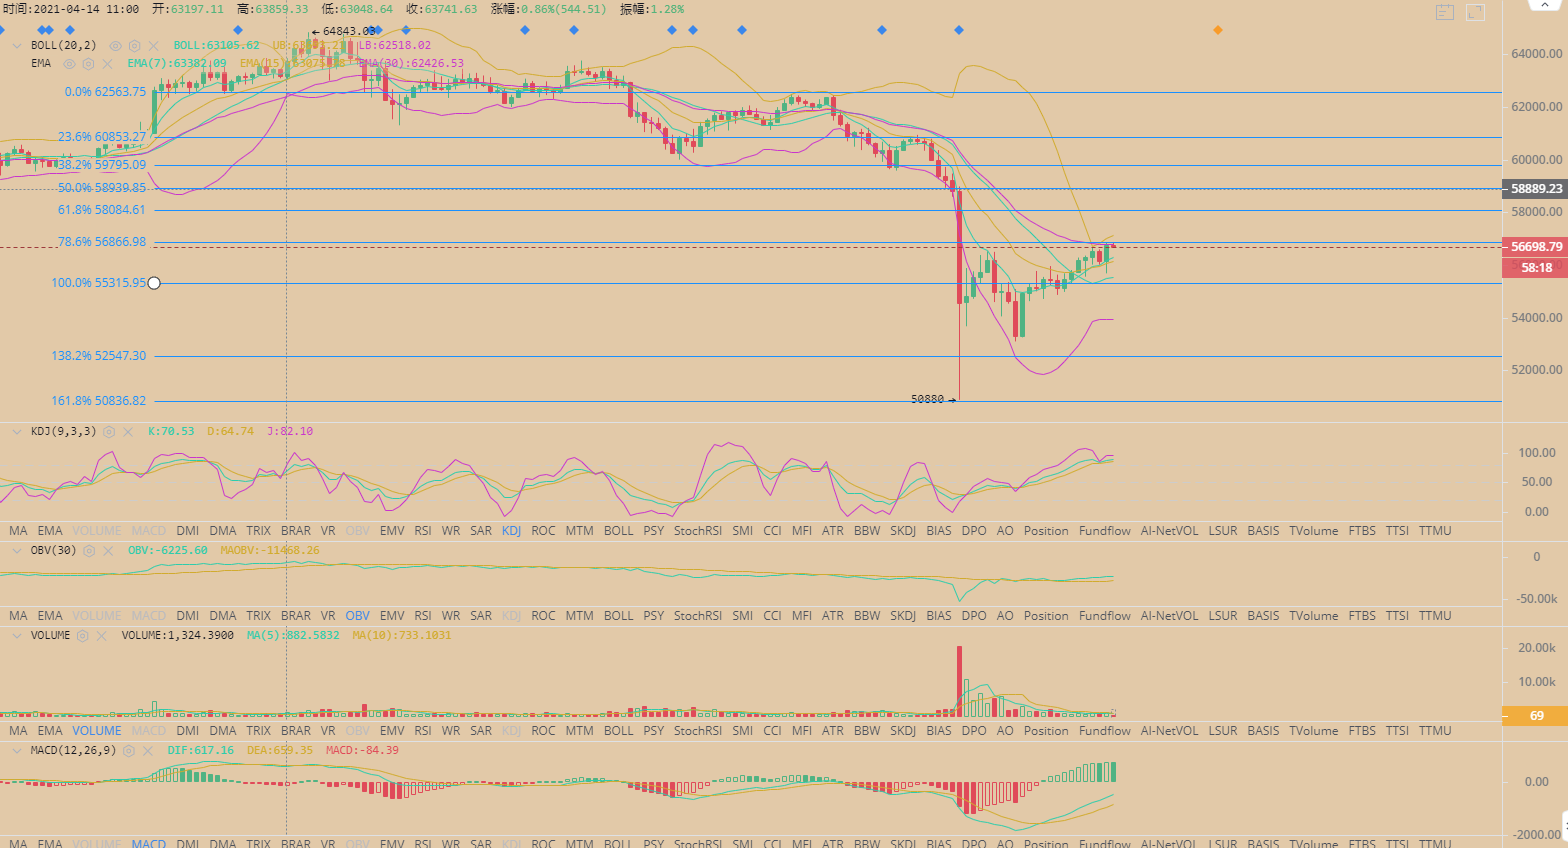Select Position tab under the OBV panel

1046,616
